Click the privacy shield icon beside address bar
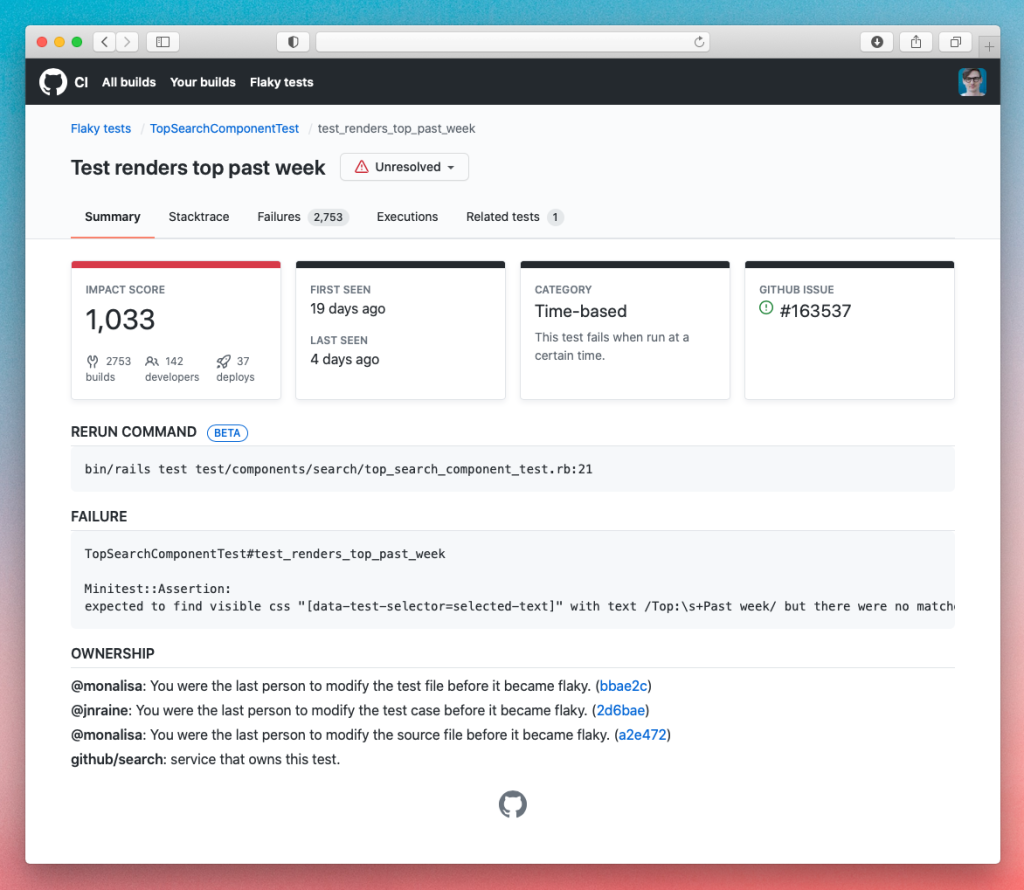 293,42
